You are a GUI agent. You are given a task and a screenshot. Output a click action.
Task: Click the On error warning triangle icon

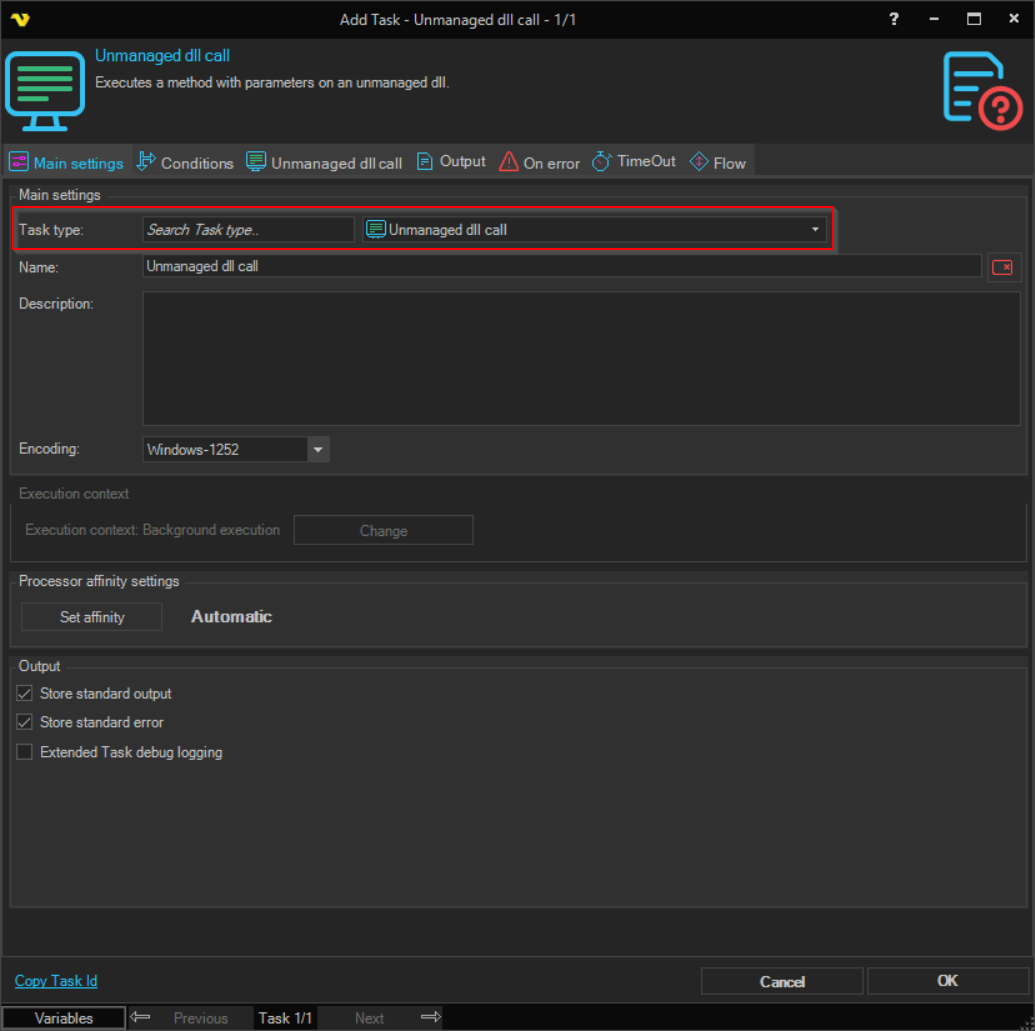[509, 162]
